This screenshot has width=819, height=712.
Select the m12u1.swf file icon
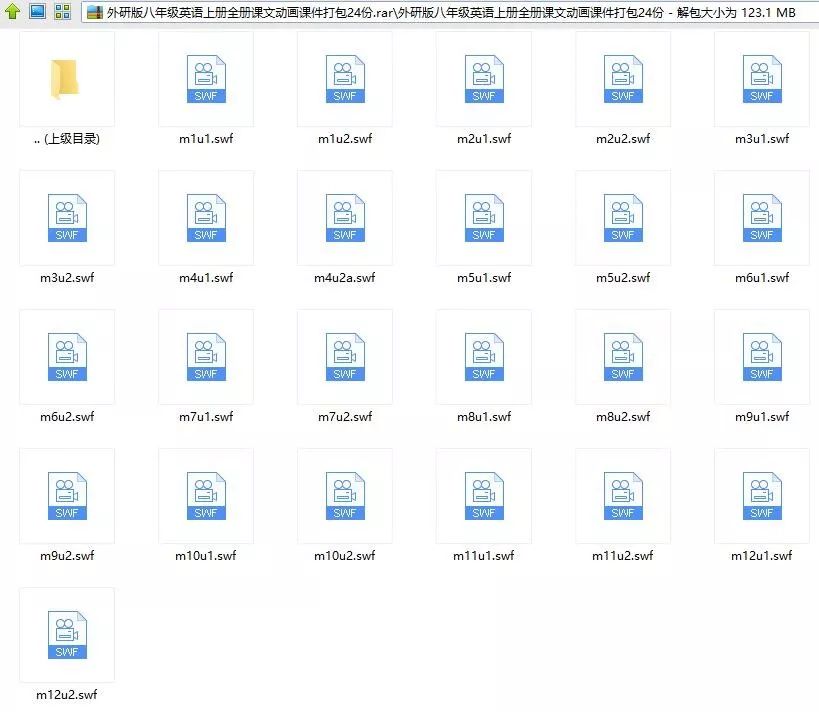pyautogui.click(x=762, y=496)
